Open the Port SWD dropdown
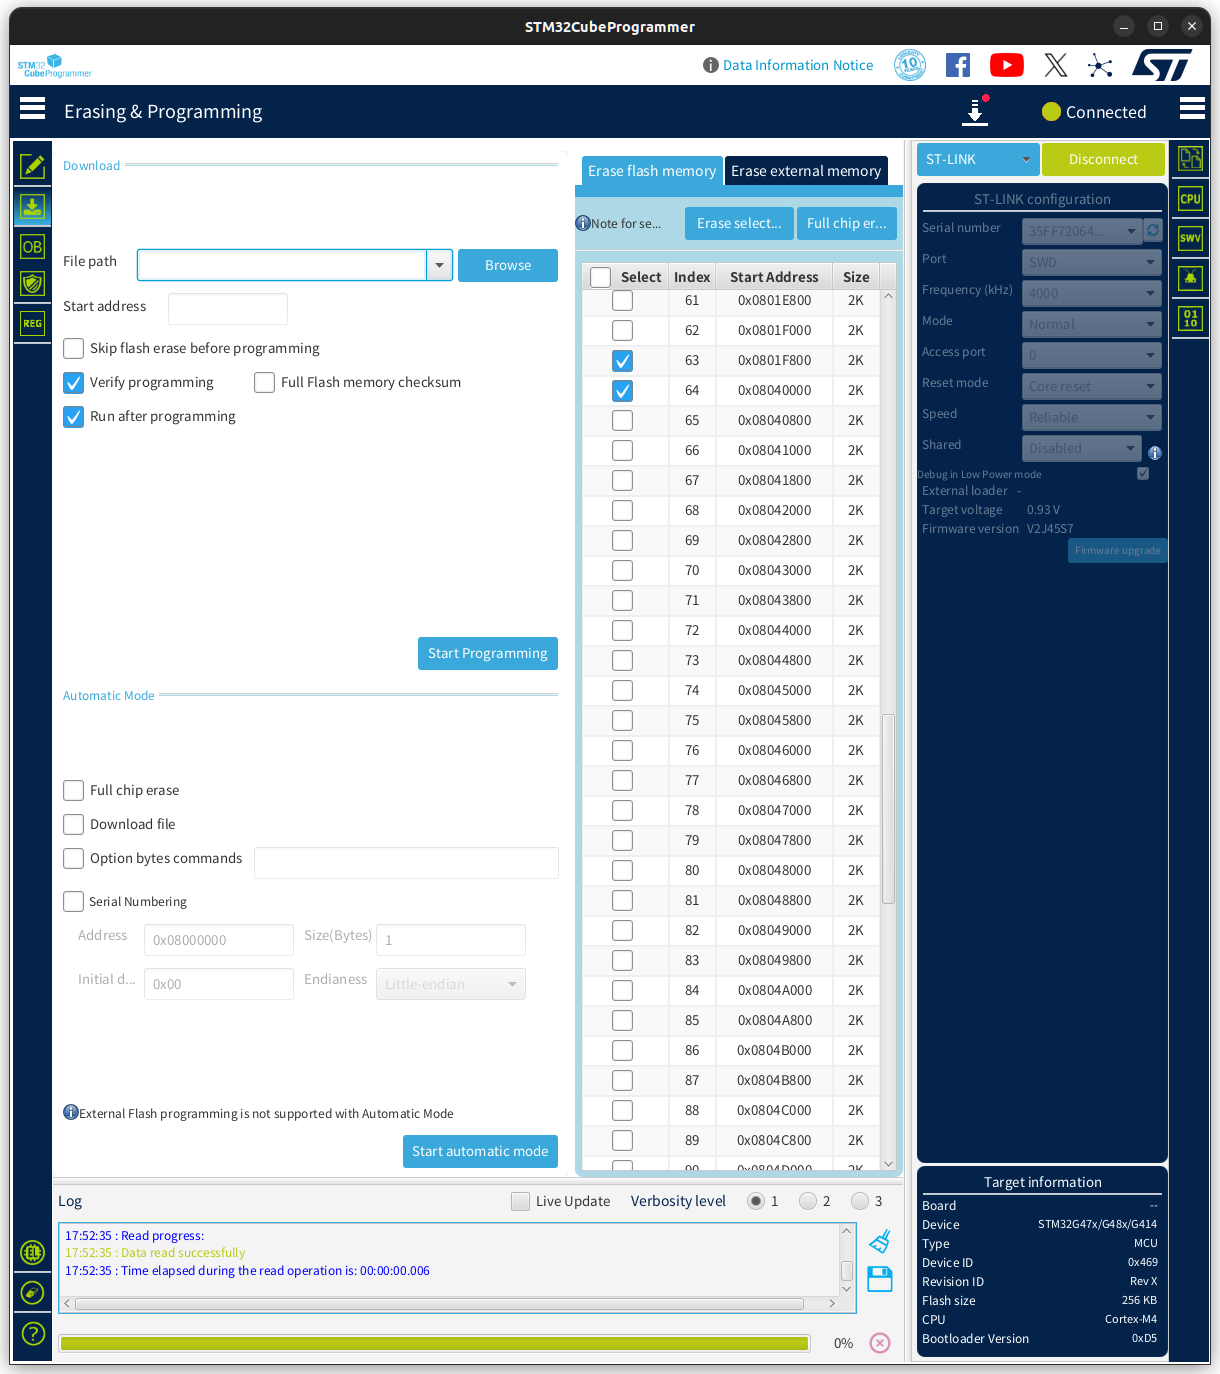The width and height of the screenshot is (1220, 1374). 1092,262
